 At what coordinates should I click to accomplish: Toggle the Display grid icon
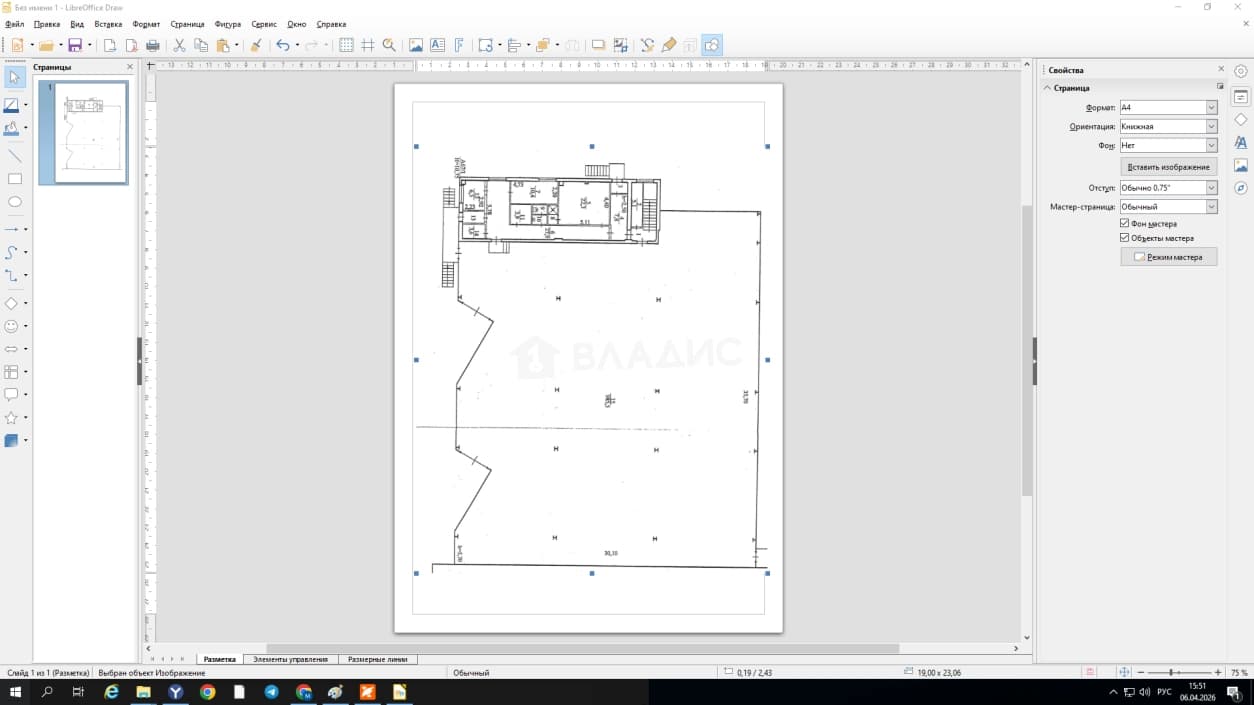[346, 45]
